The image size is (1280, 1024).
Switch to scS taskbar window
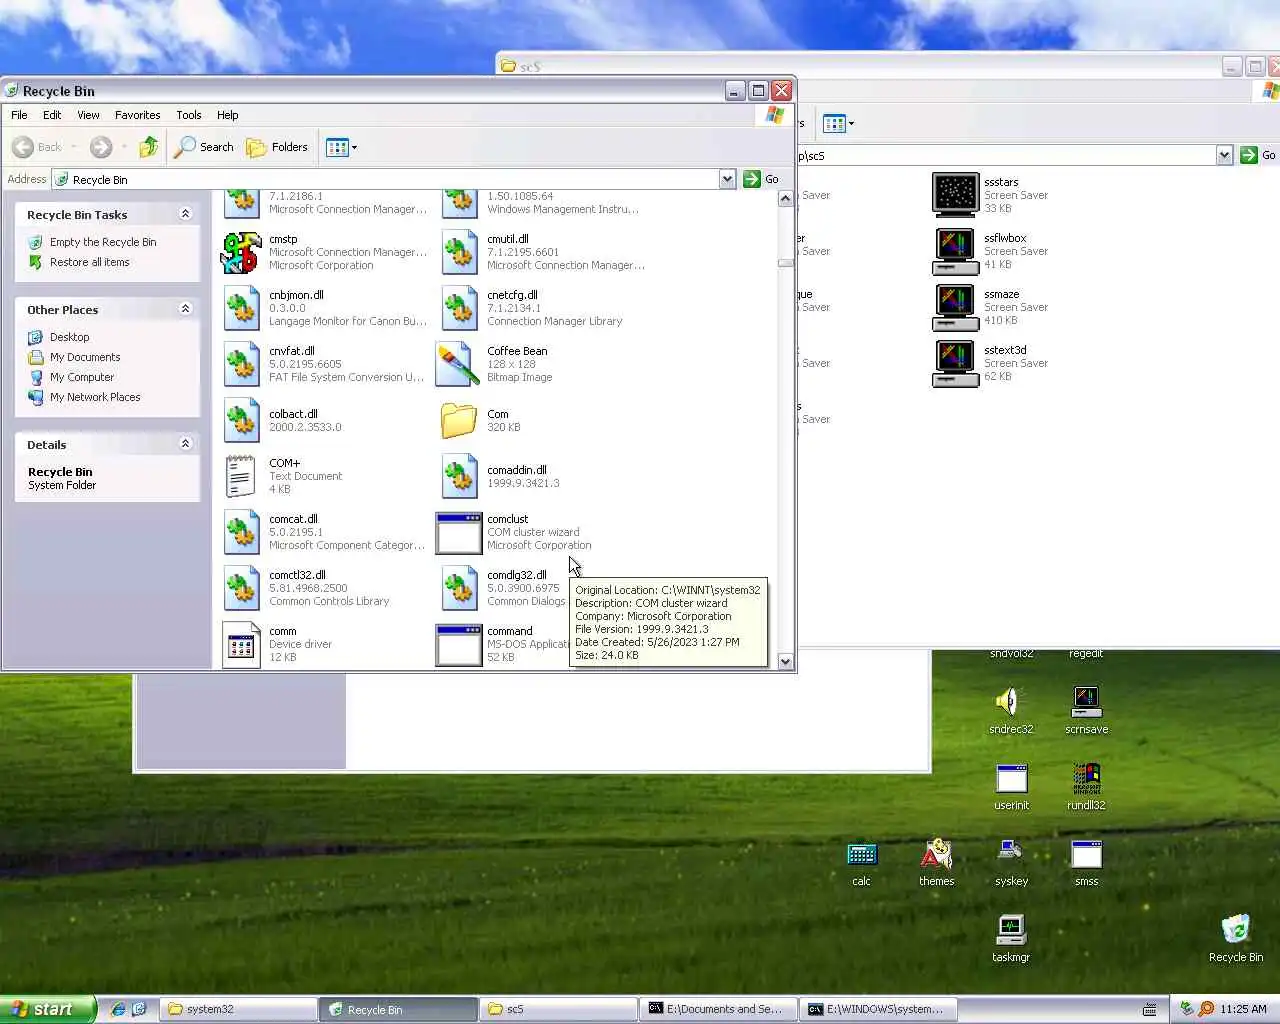558,1009
